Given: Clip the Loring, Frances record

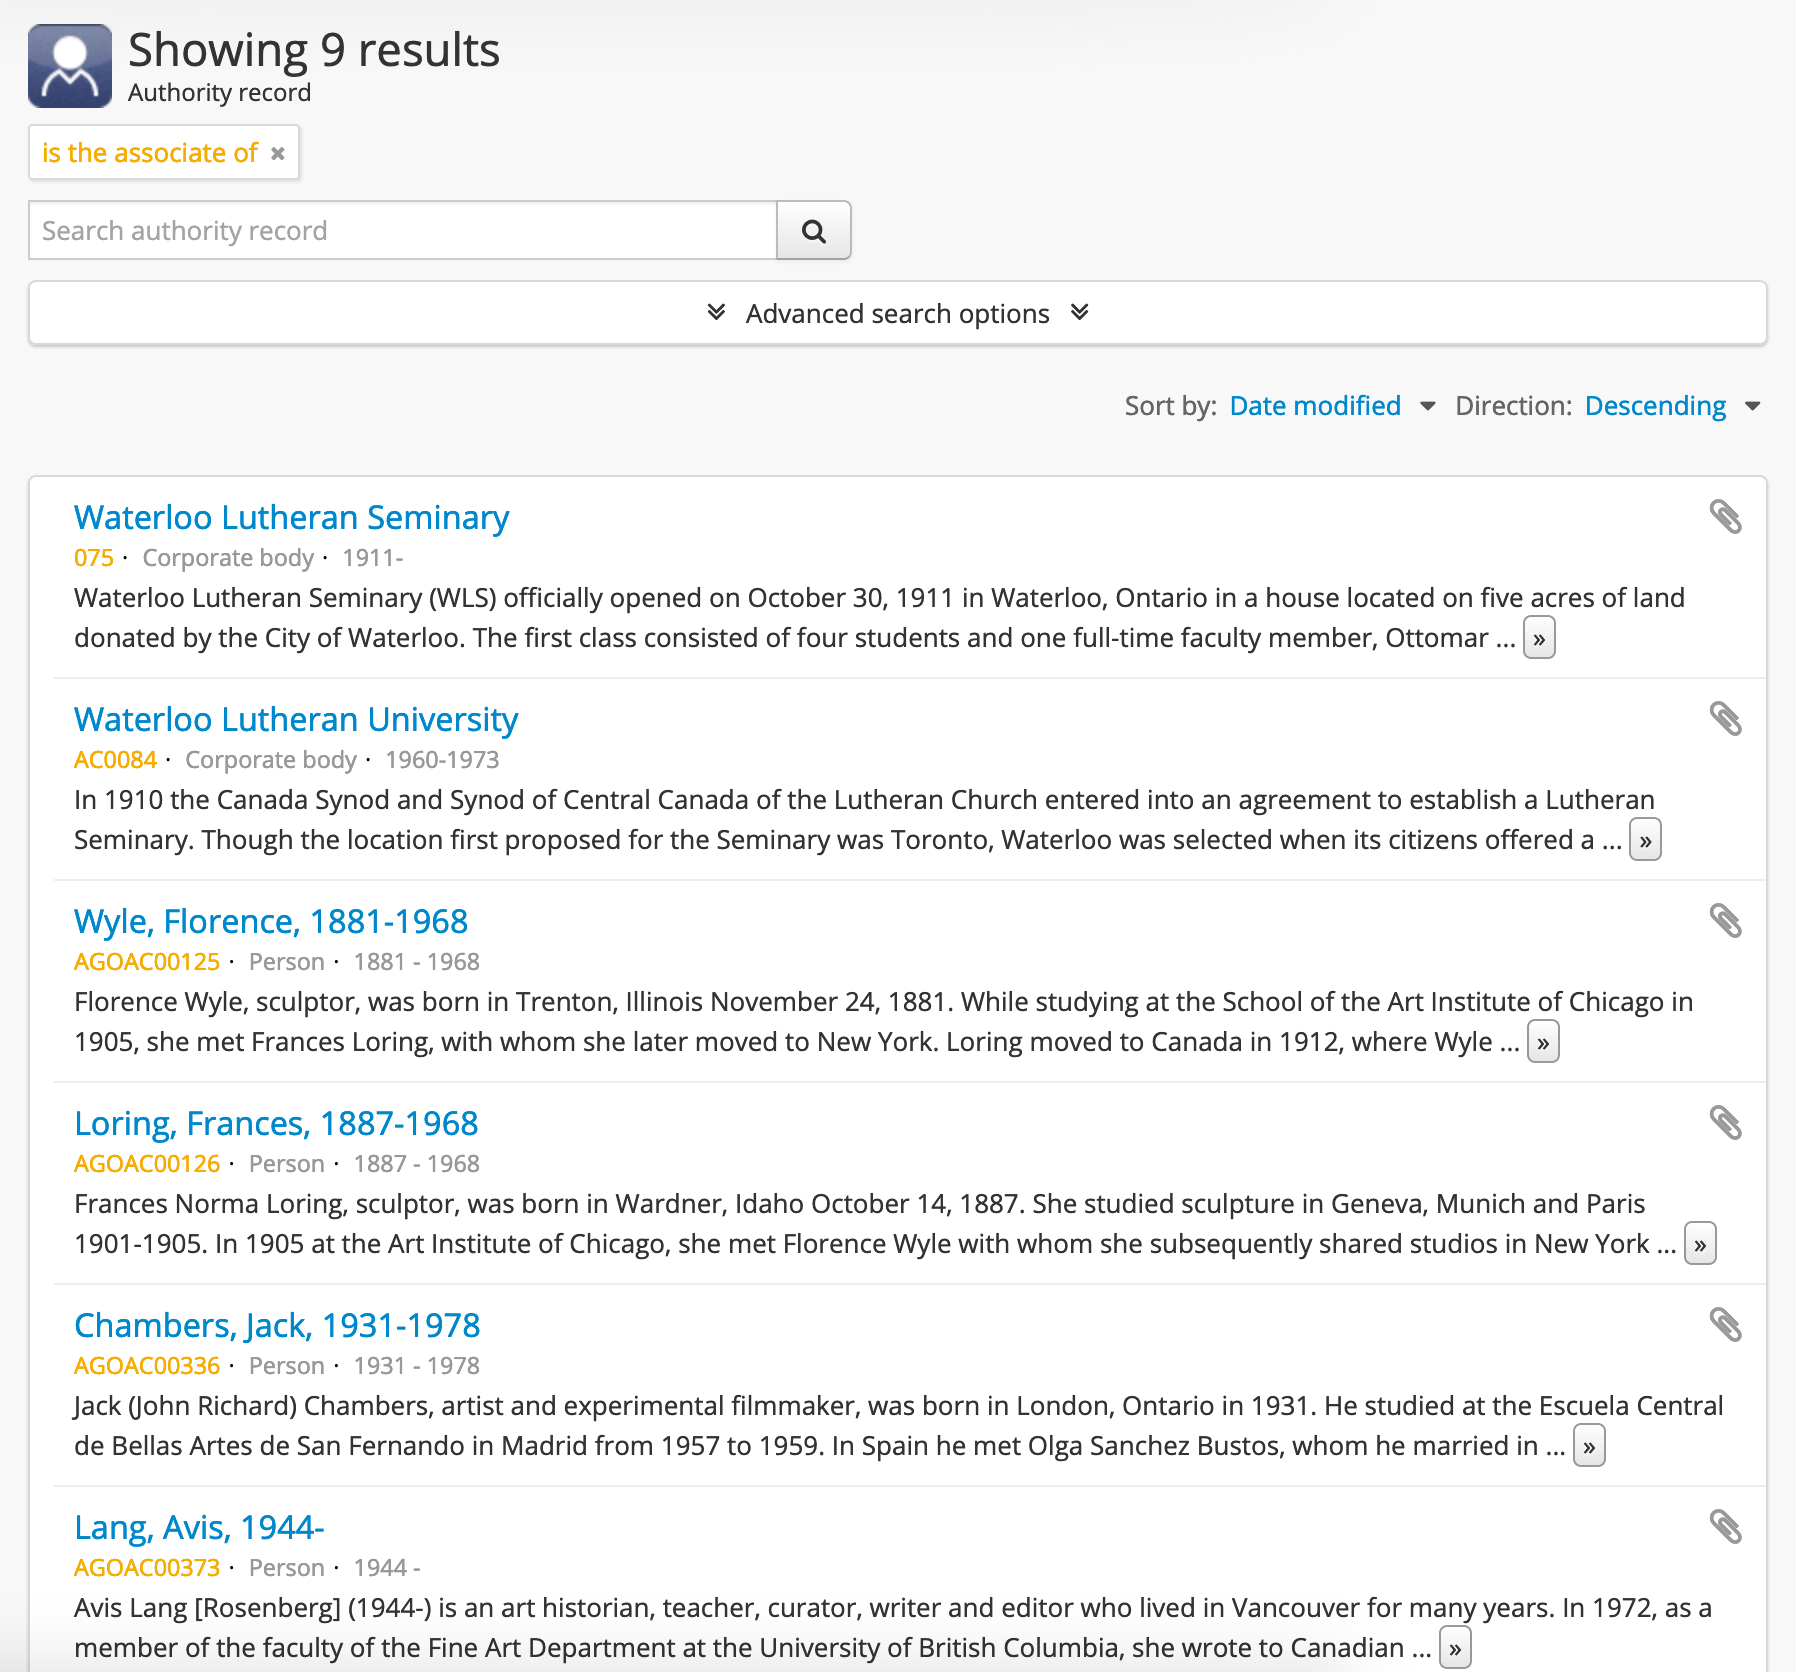Looking at the screenshot, I should pyautogui.click(x=1725, y=1123).
